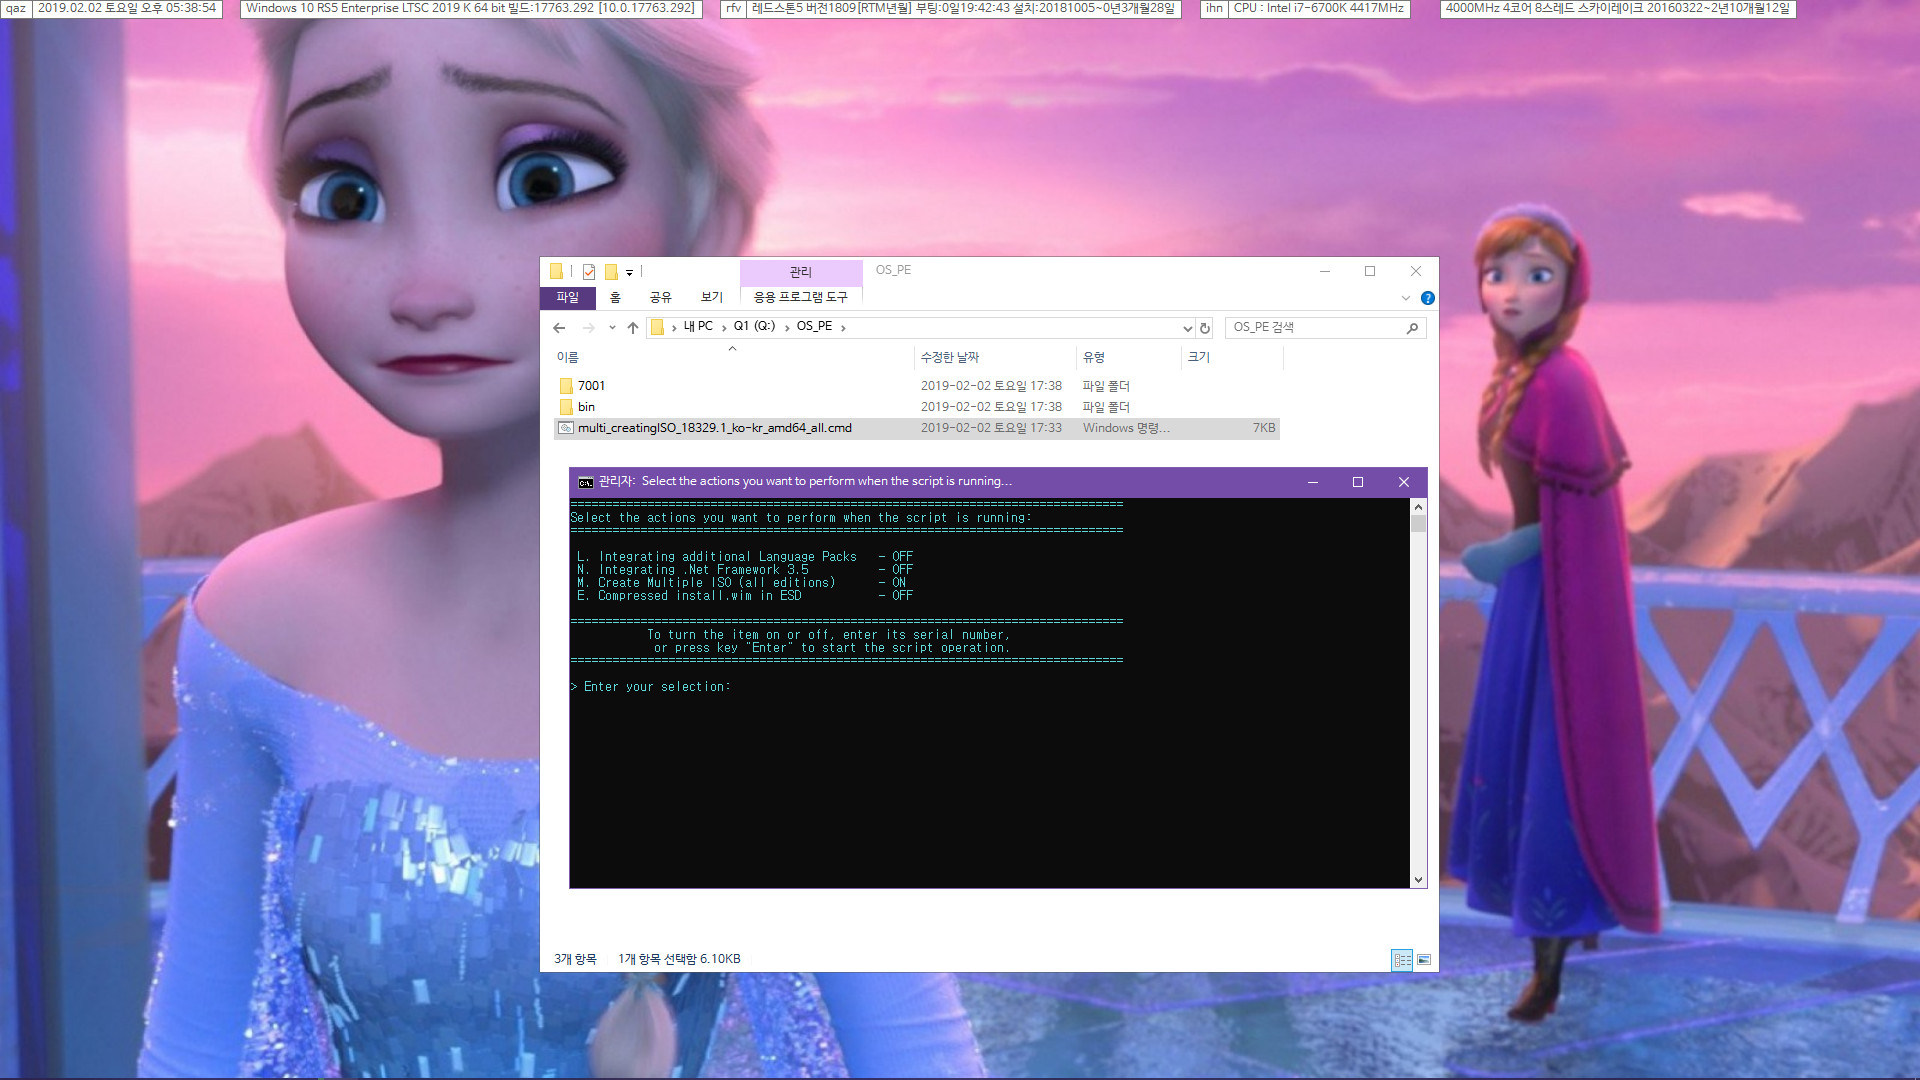Viewport: 1920px width, 1080px height.
Task: Click the console scrollbar down arrow
Action: coord(1418,880)
